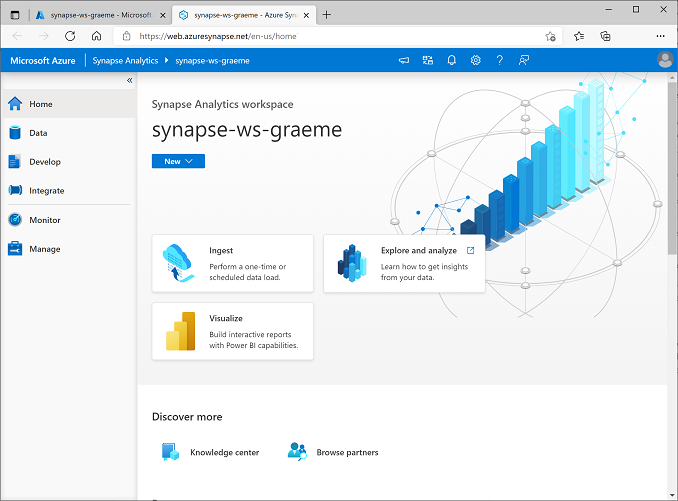This screenshot has height=501, width=678.
Task: Click the browser back arrow
Action: [17, 36]
